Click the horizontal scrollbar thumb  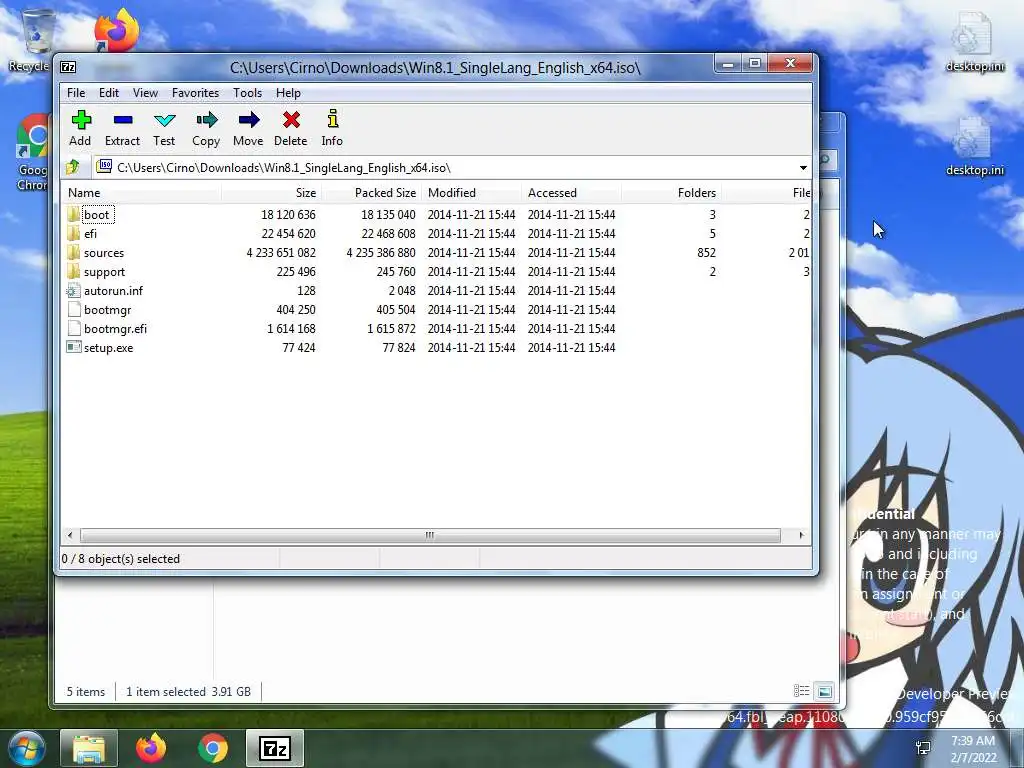430,535
